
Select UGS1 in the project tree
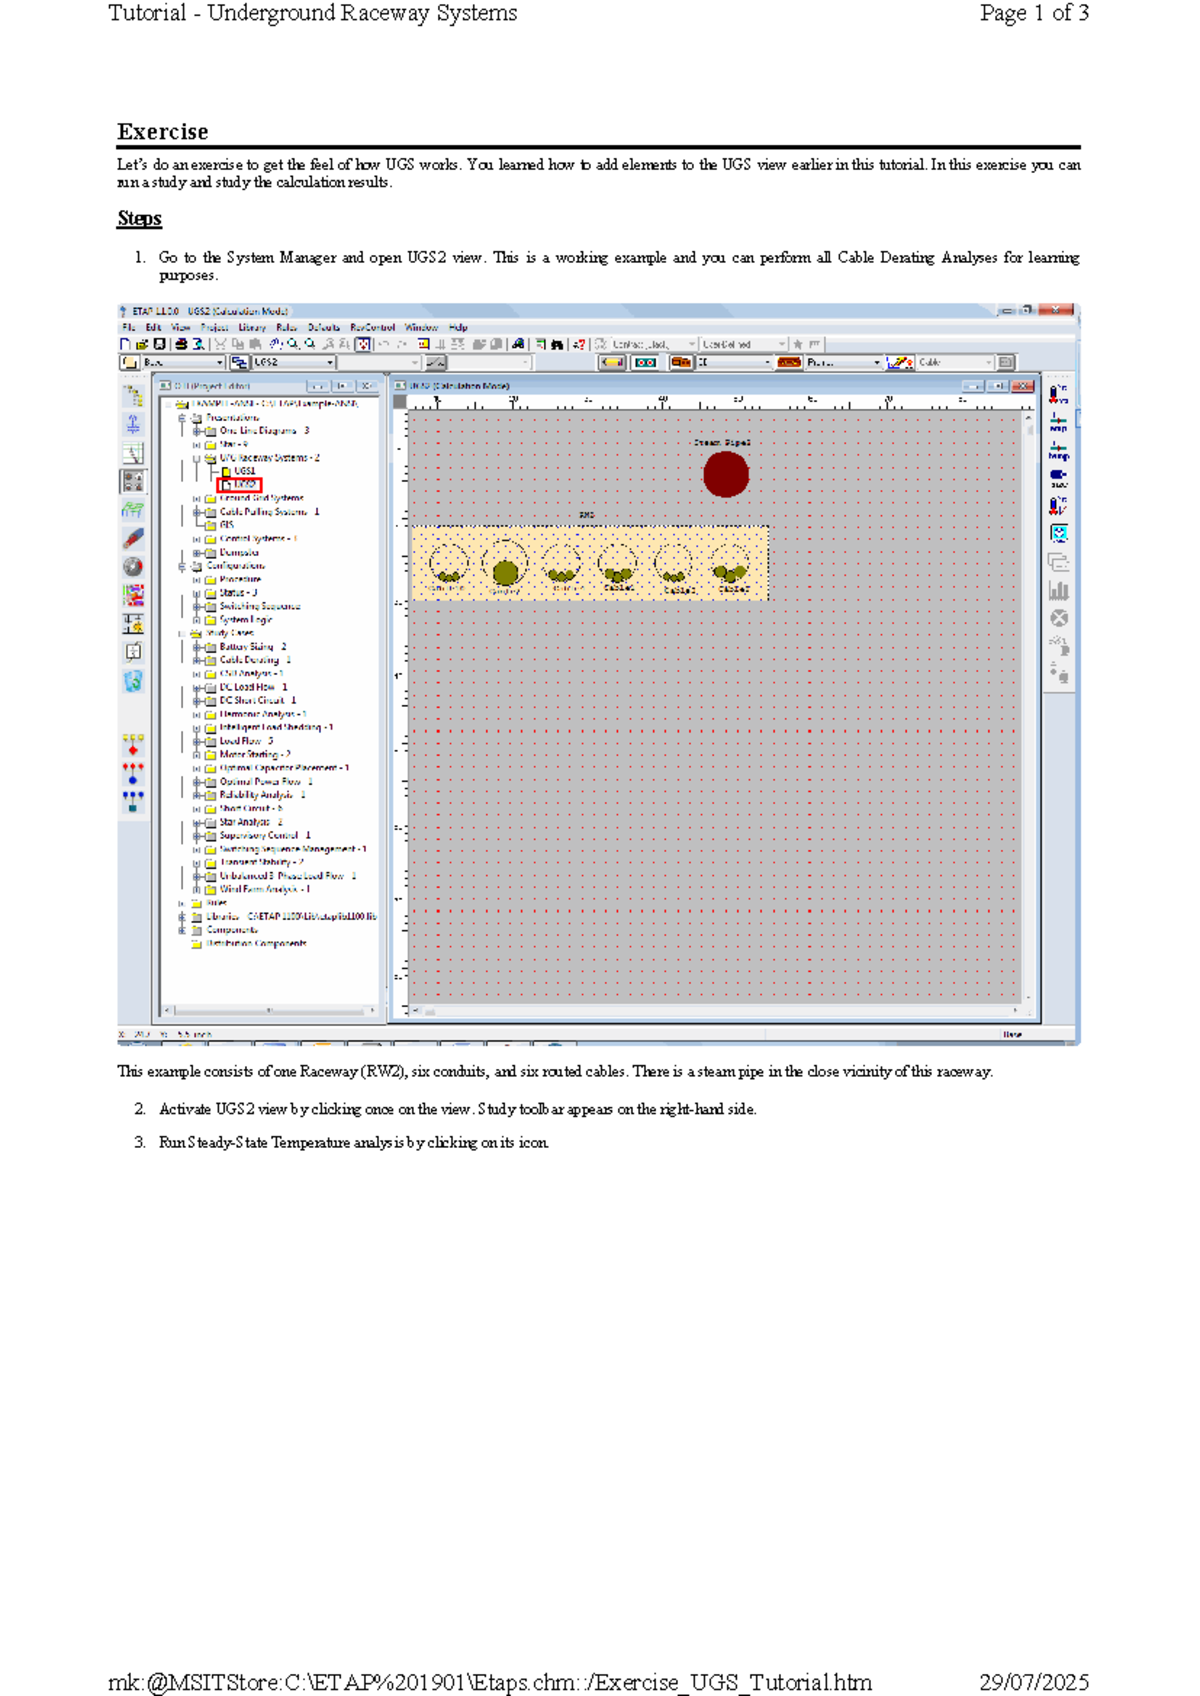[245, 471]
